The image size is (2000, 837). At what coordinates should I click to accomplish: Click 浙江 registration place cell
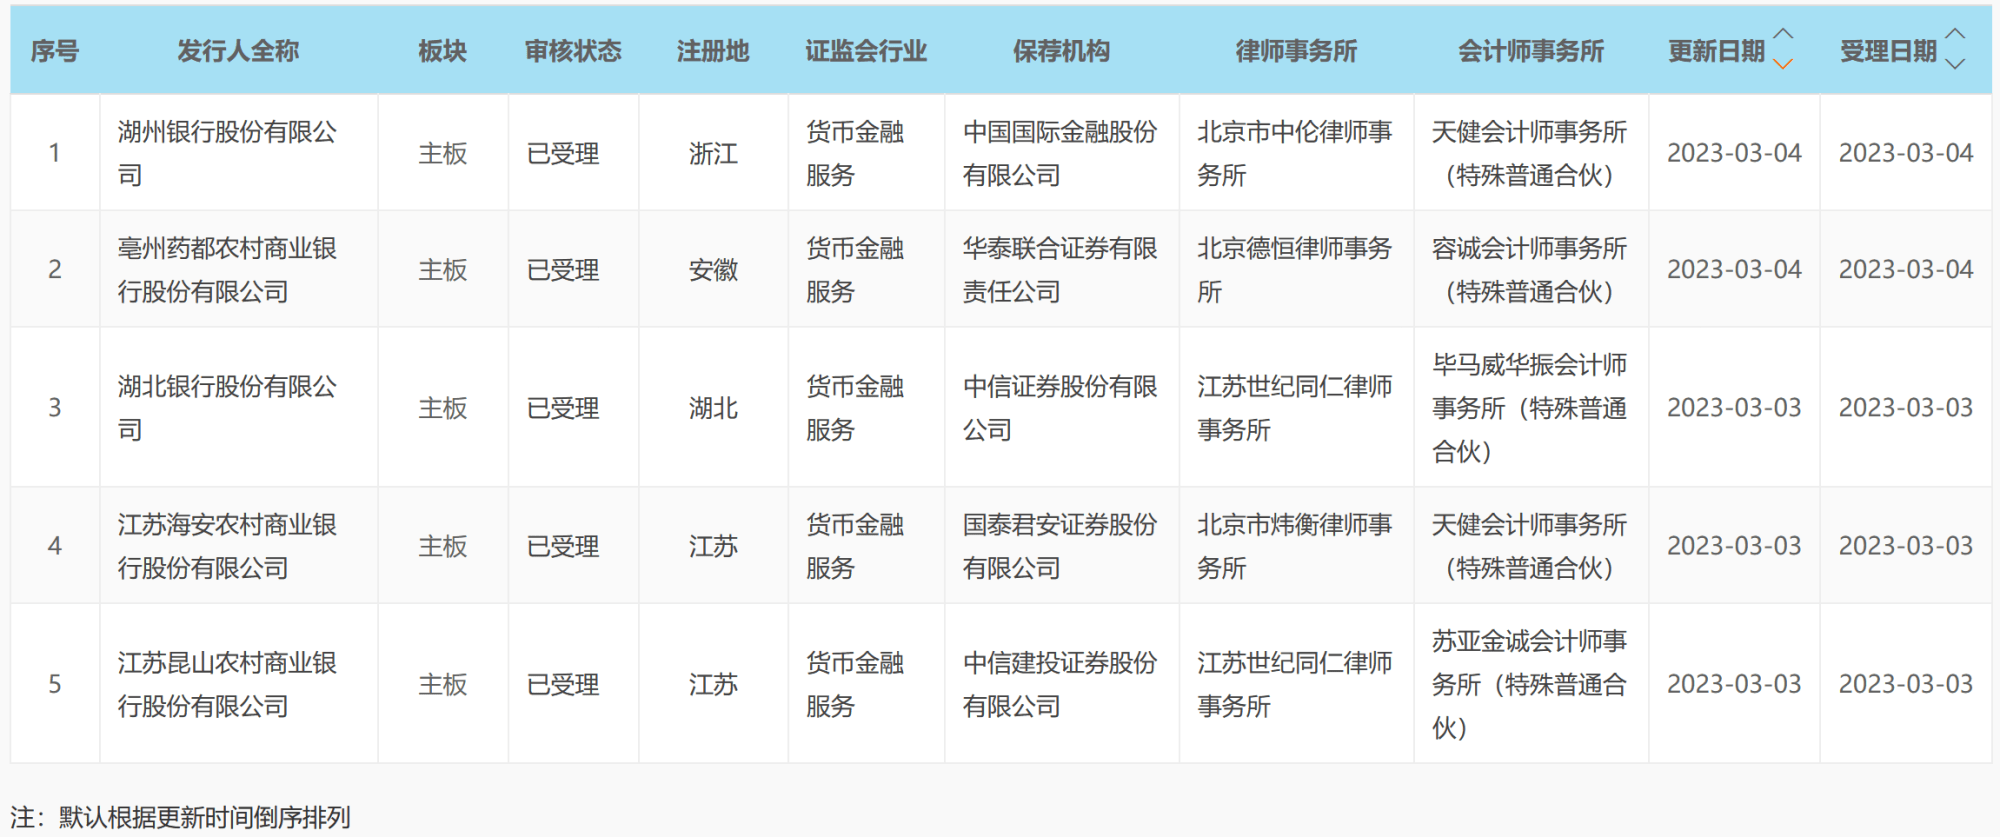pyautogui.click(x=713, y=153)
